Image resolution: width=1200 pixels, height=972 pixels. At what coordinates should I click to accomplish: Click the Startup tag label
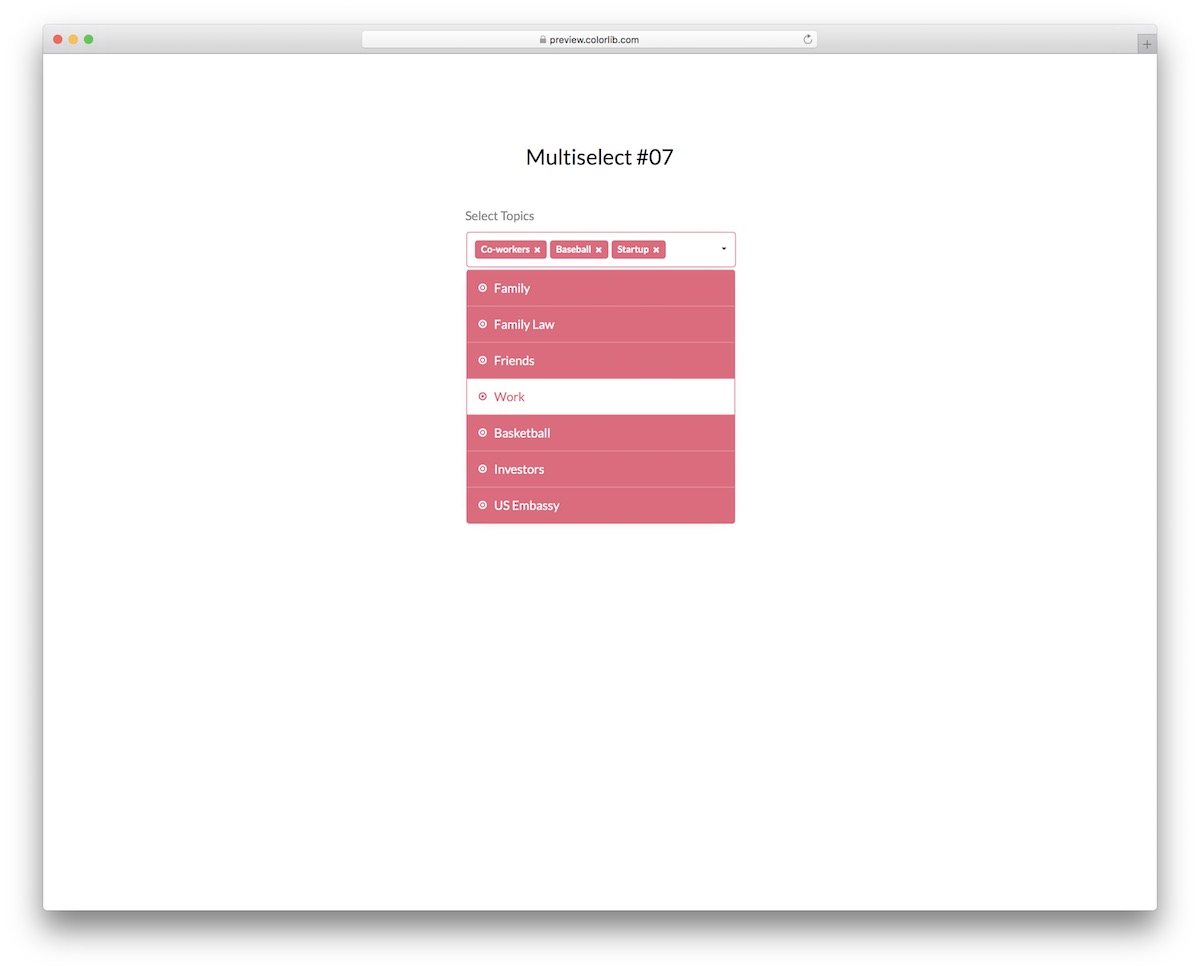click(633, 249)
